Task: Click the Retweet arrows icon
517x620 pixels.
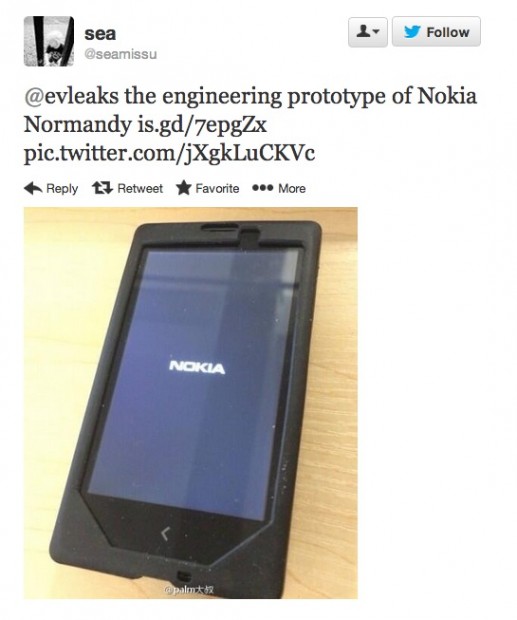Action: 102,188
